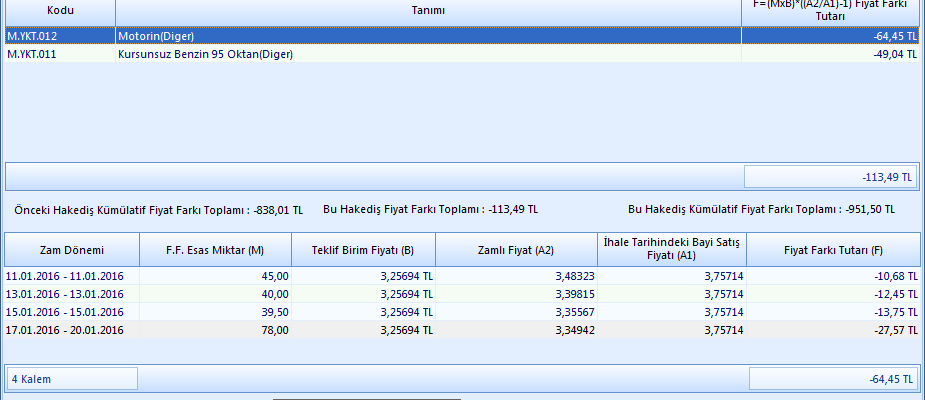Select the M.YKT.012 Motorin row

pyautogui.click(x=428, y=36)
